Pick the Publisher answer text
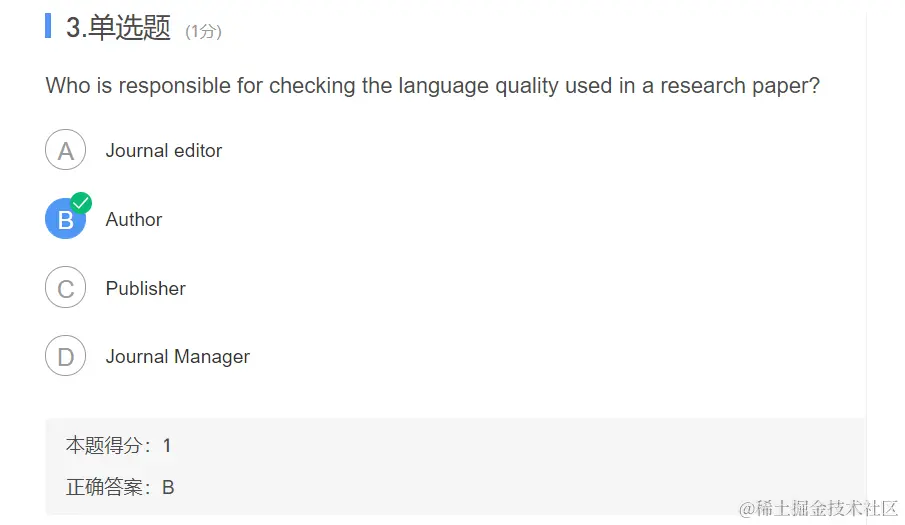Screen dimensions: 905x525 pyautogui.click(x=145, y=288)
